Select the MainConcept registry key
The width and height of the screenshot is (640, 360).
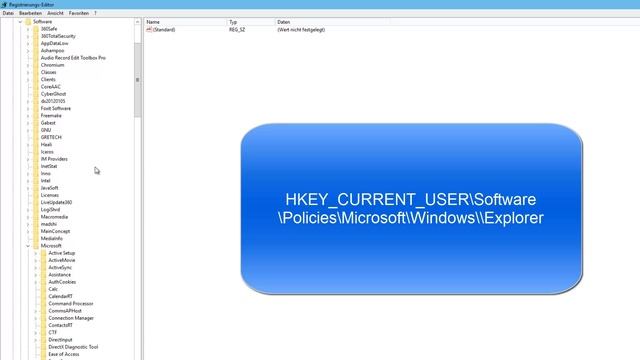(x=56, y=231)
